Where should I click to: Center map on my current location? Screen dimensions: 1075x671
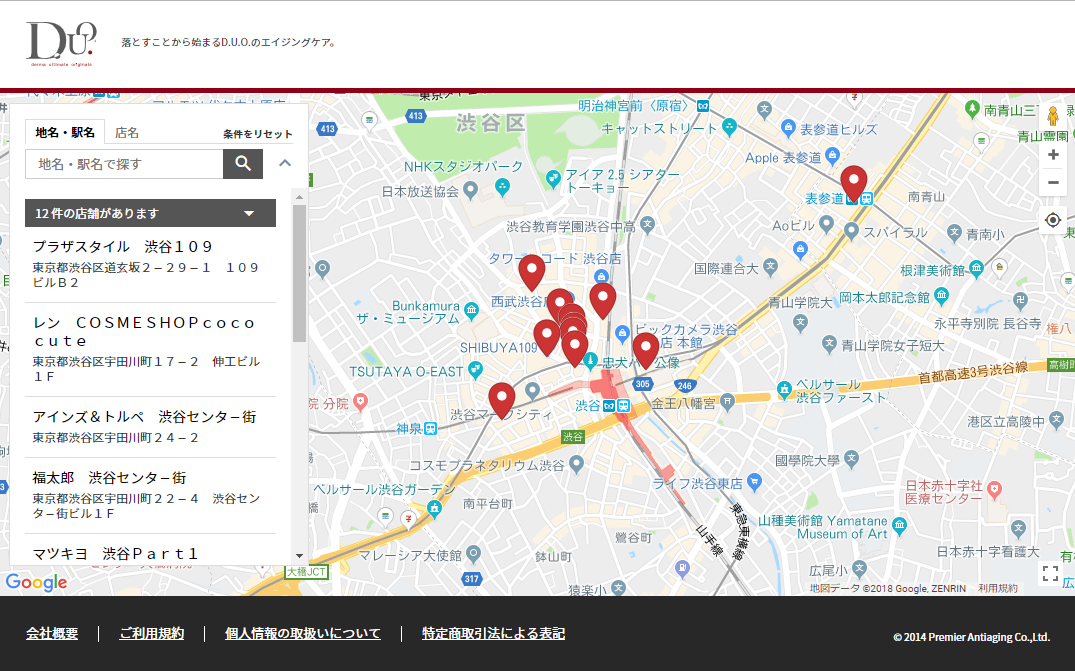(1052, 220)
